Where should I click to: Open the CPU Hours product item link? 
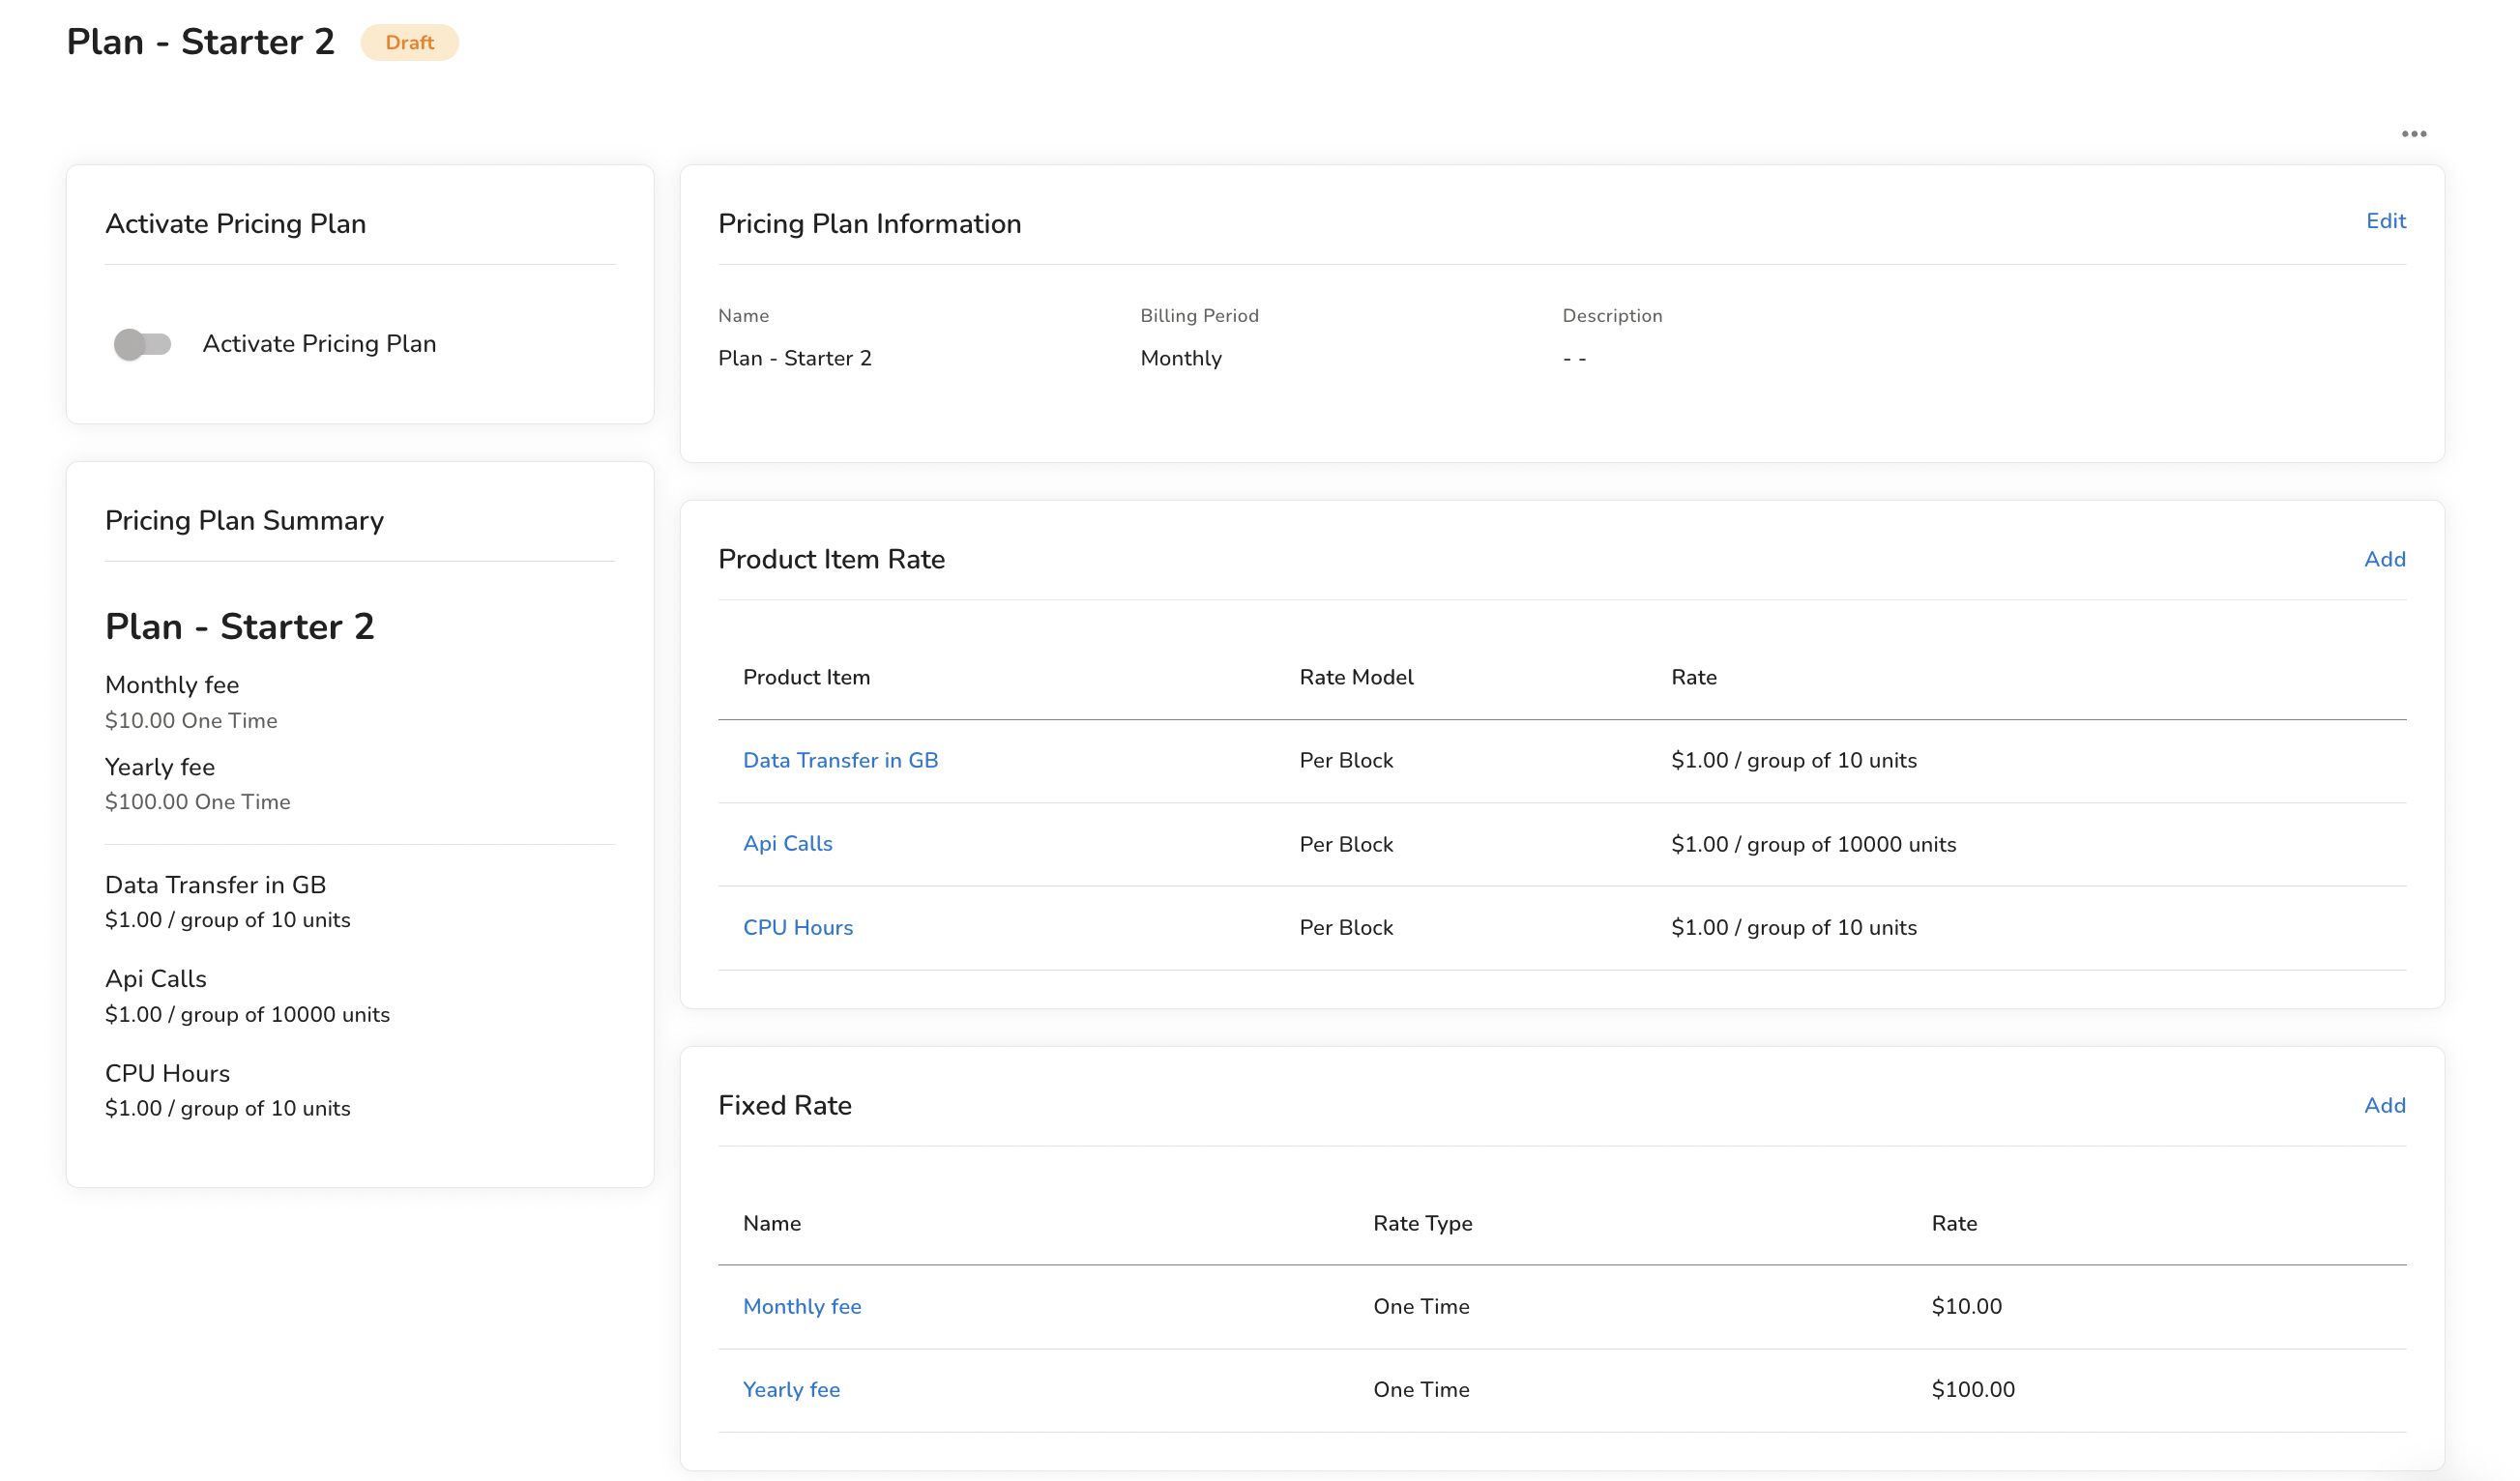(797, 927)
